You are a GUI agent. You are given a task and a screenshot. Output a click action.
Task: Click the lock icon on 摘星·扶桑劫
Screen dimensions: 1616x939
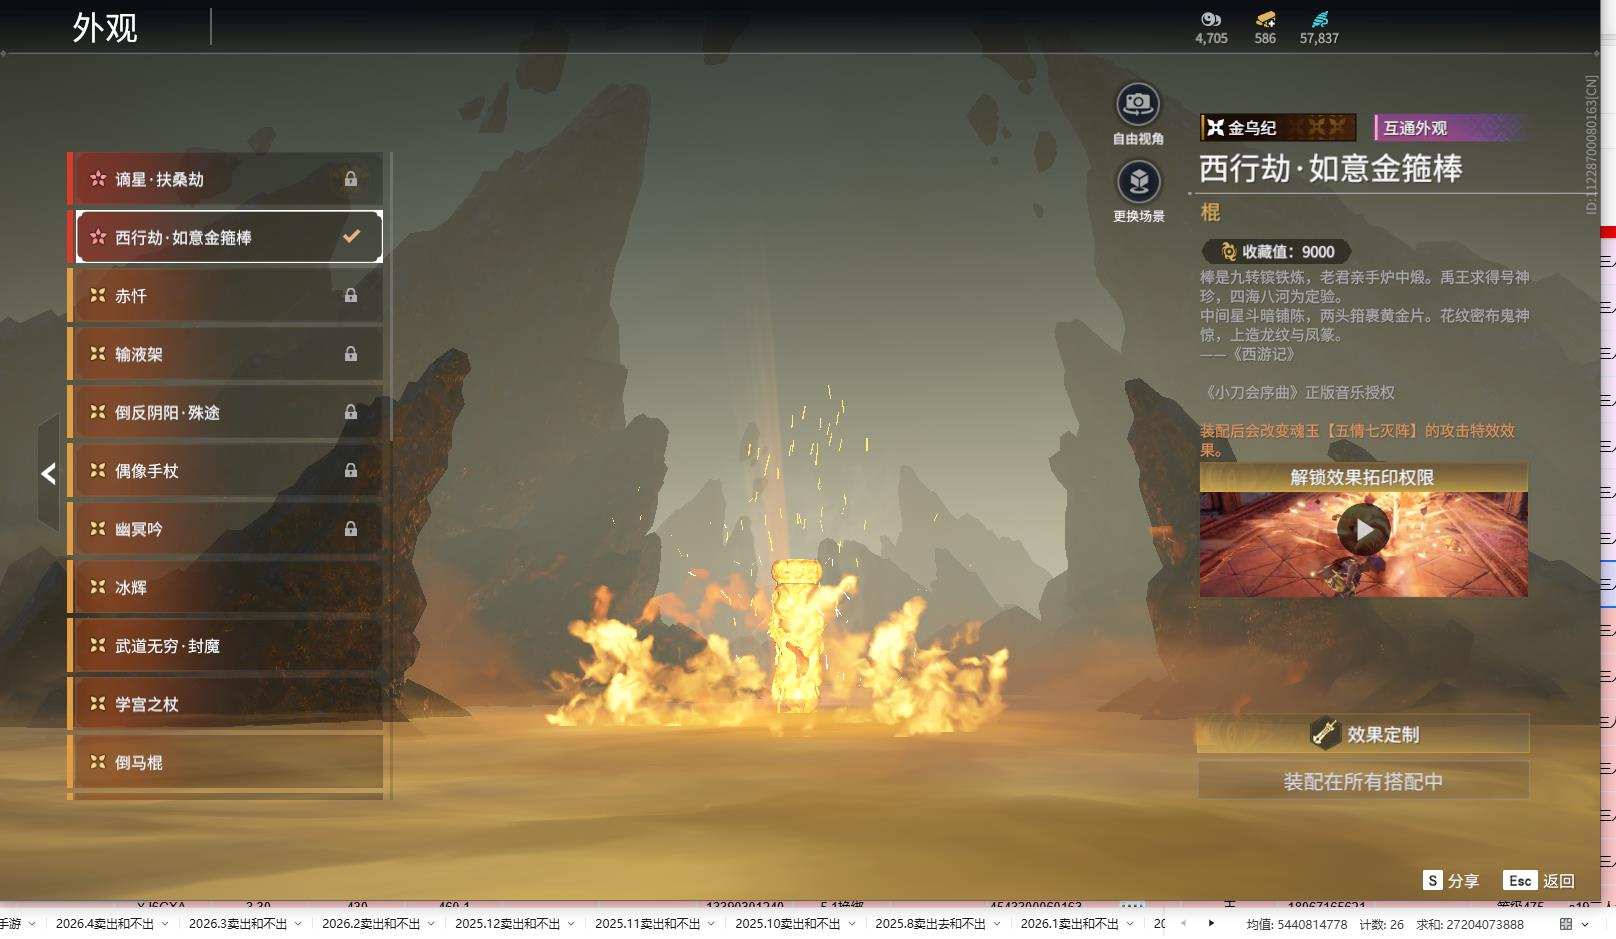351,179
